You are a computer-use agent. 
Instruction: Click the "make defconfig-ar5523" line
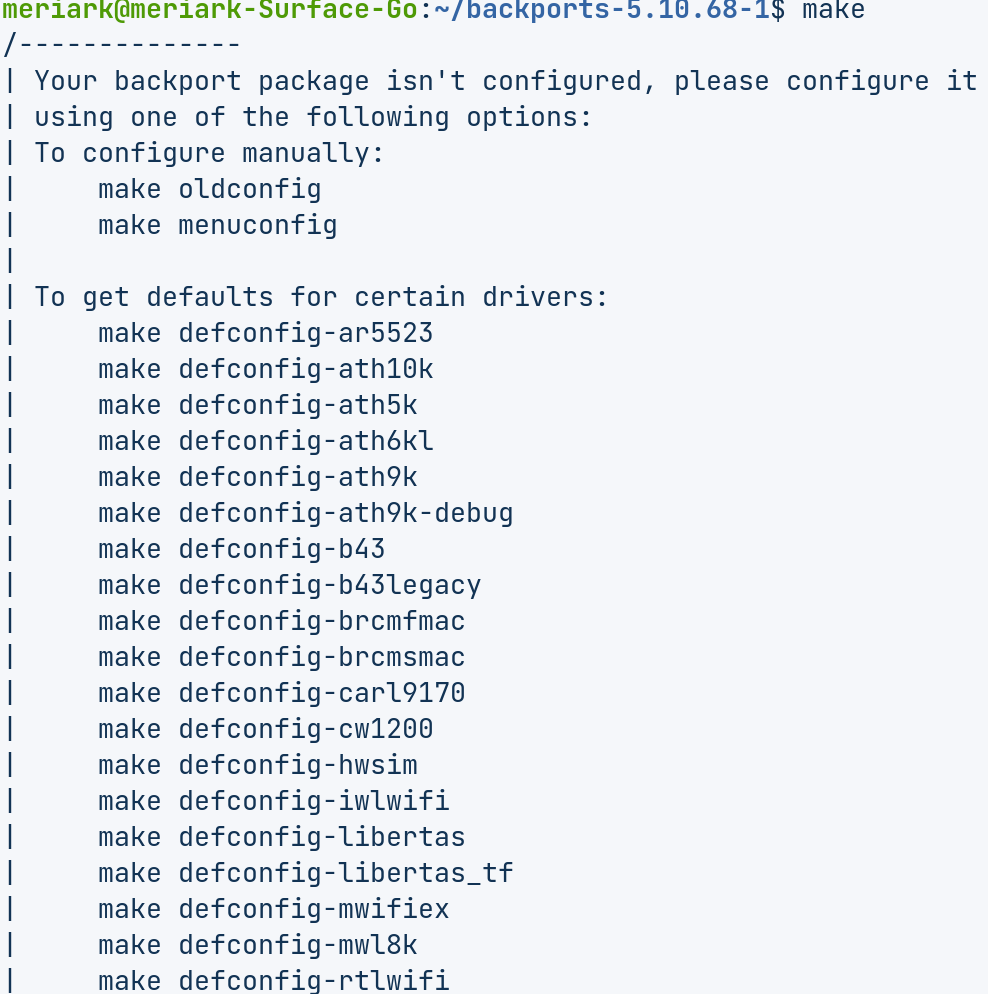click(x=265, y=333)
